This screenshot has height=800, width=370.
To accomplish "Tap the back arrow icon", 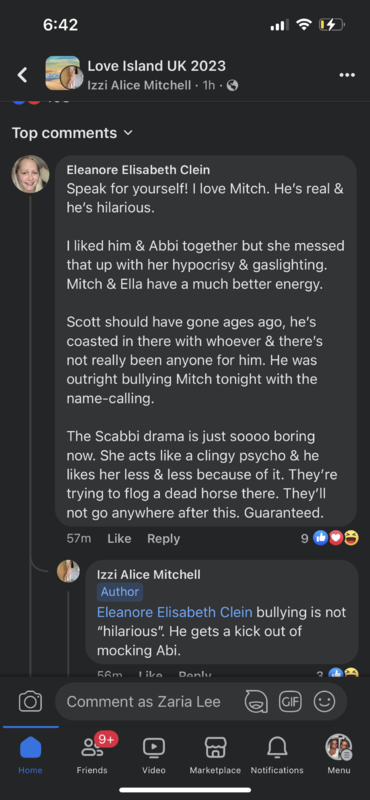I will [22, 75].
